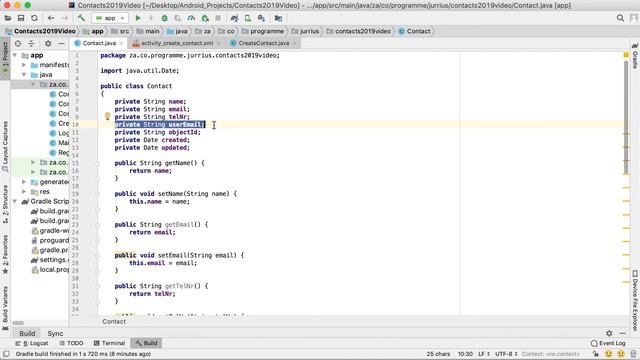This screenshot has height=360, width=640.
Task: Open the TODO tool window
Action: [71, 343]
